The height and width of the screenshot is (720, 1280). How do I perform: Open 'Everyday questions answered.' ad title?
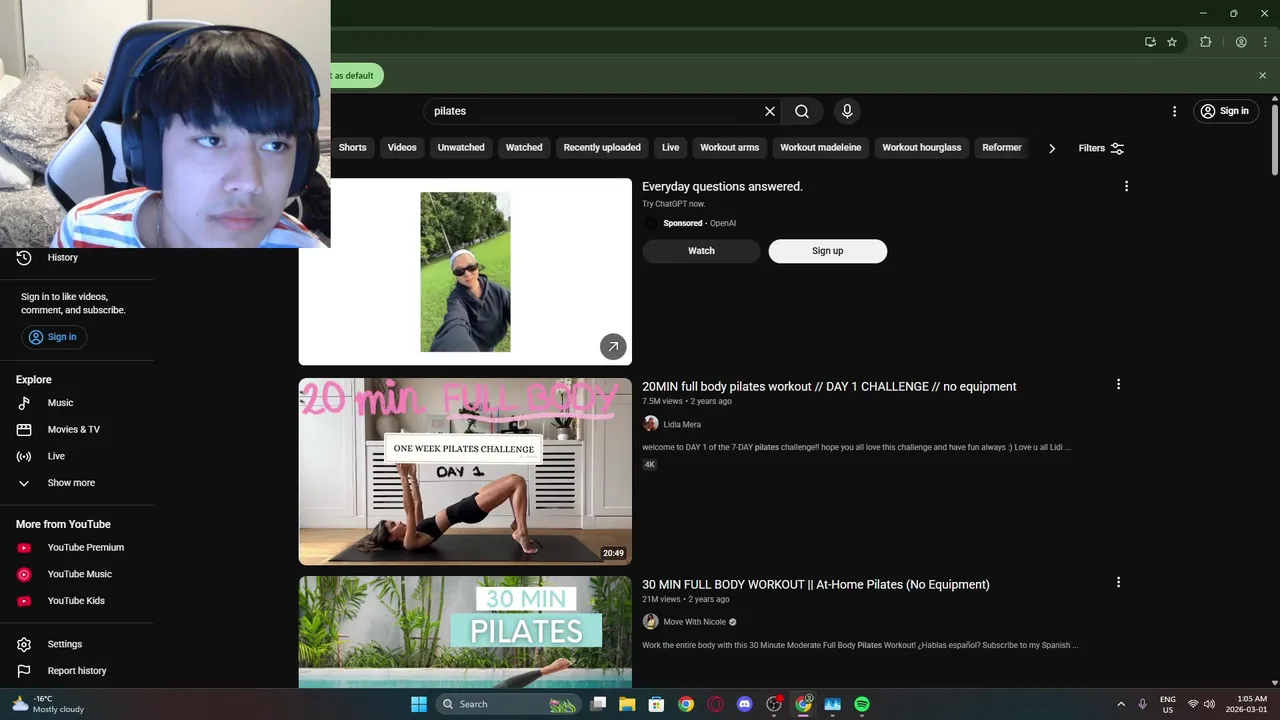click(722, 186)
